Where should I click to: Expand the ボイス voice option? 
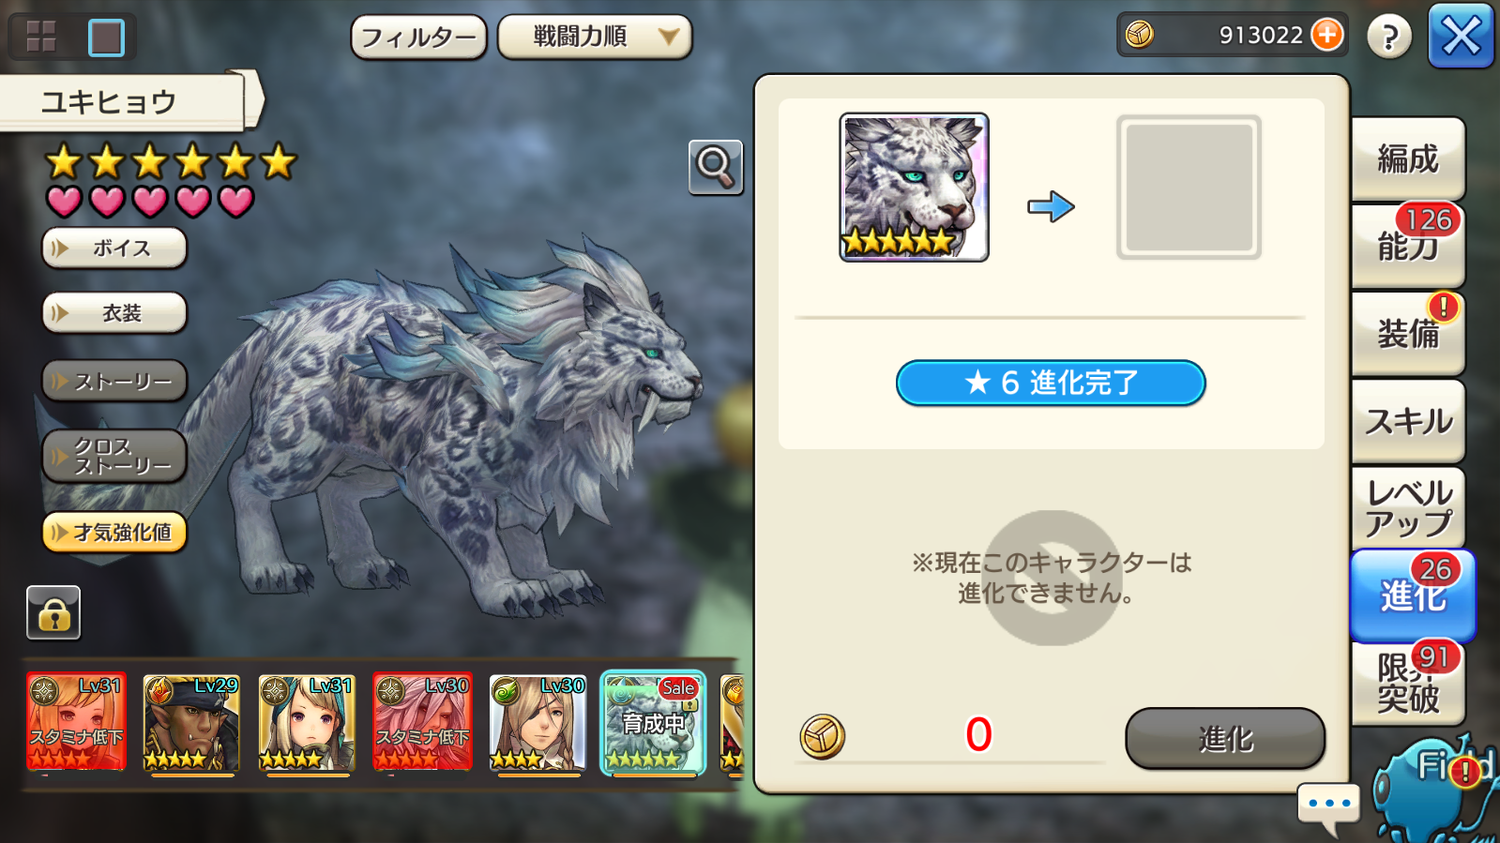click(114, 248)
